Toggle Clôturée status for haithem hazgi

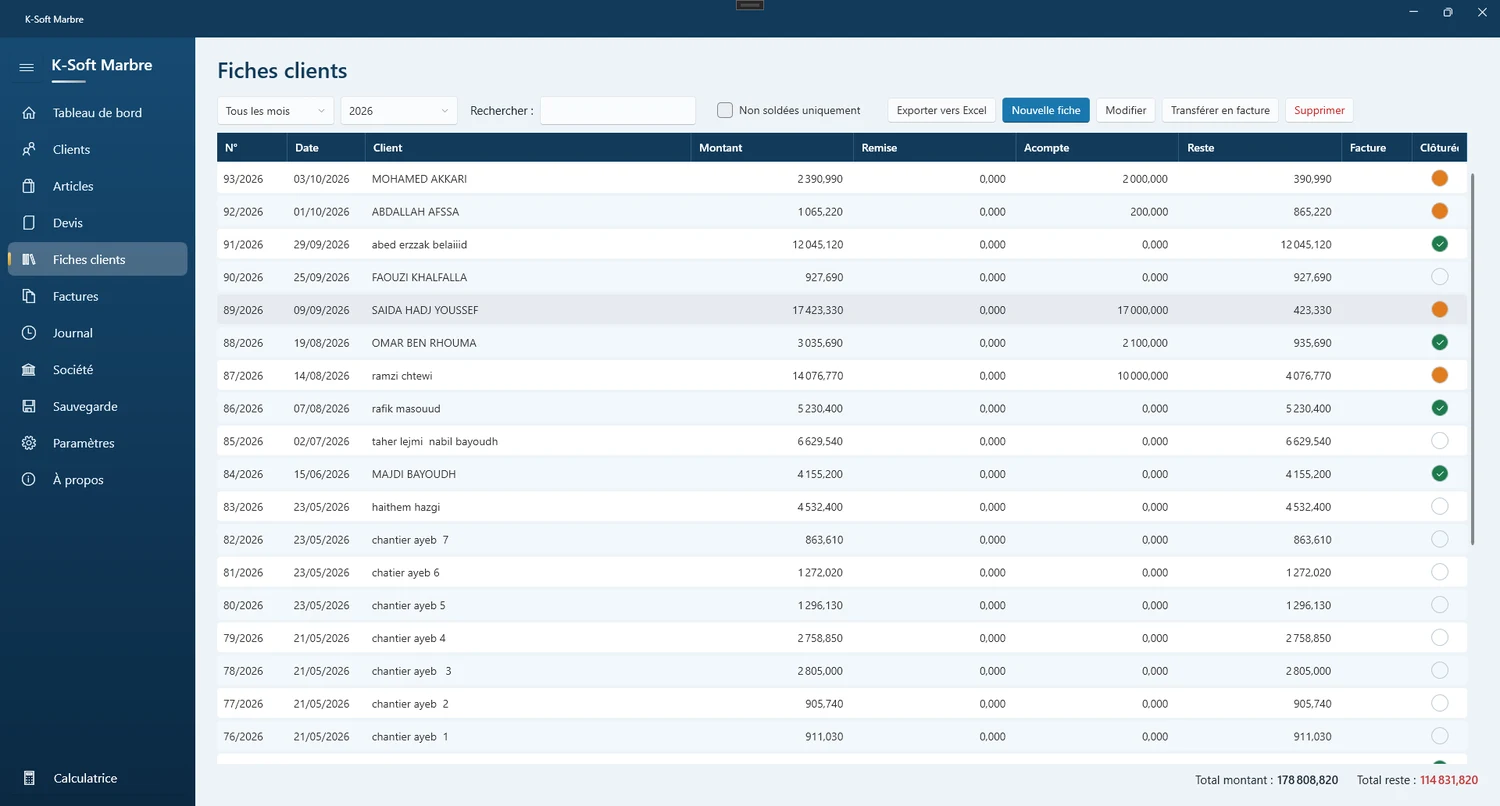pyautogui.click(x=1439, y=506)
